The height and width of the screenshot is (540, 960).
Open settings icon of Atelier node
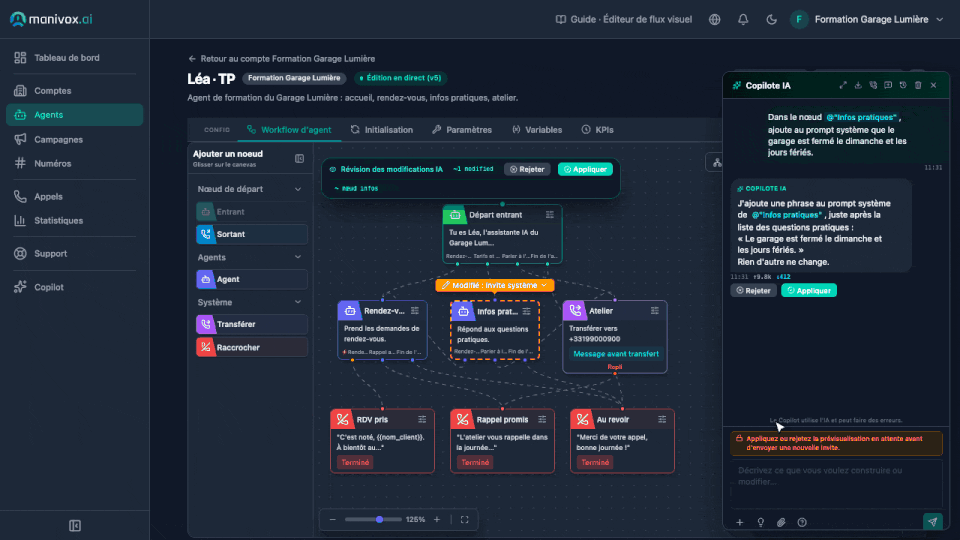click(x=654, y=311)
